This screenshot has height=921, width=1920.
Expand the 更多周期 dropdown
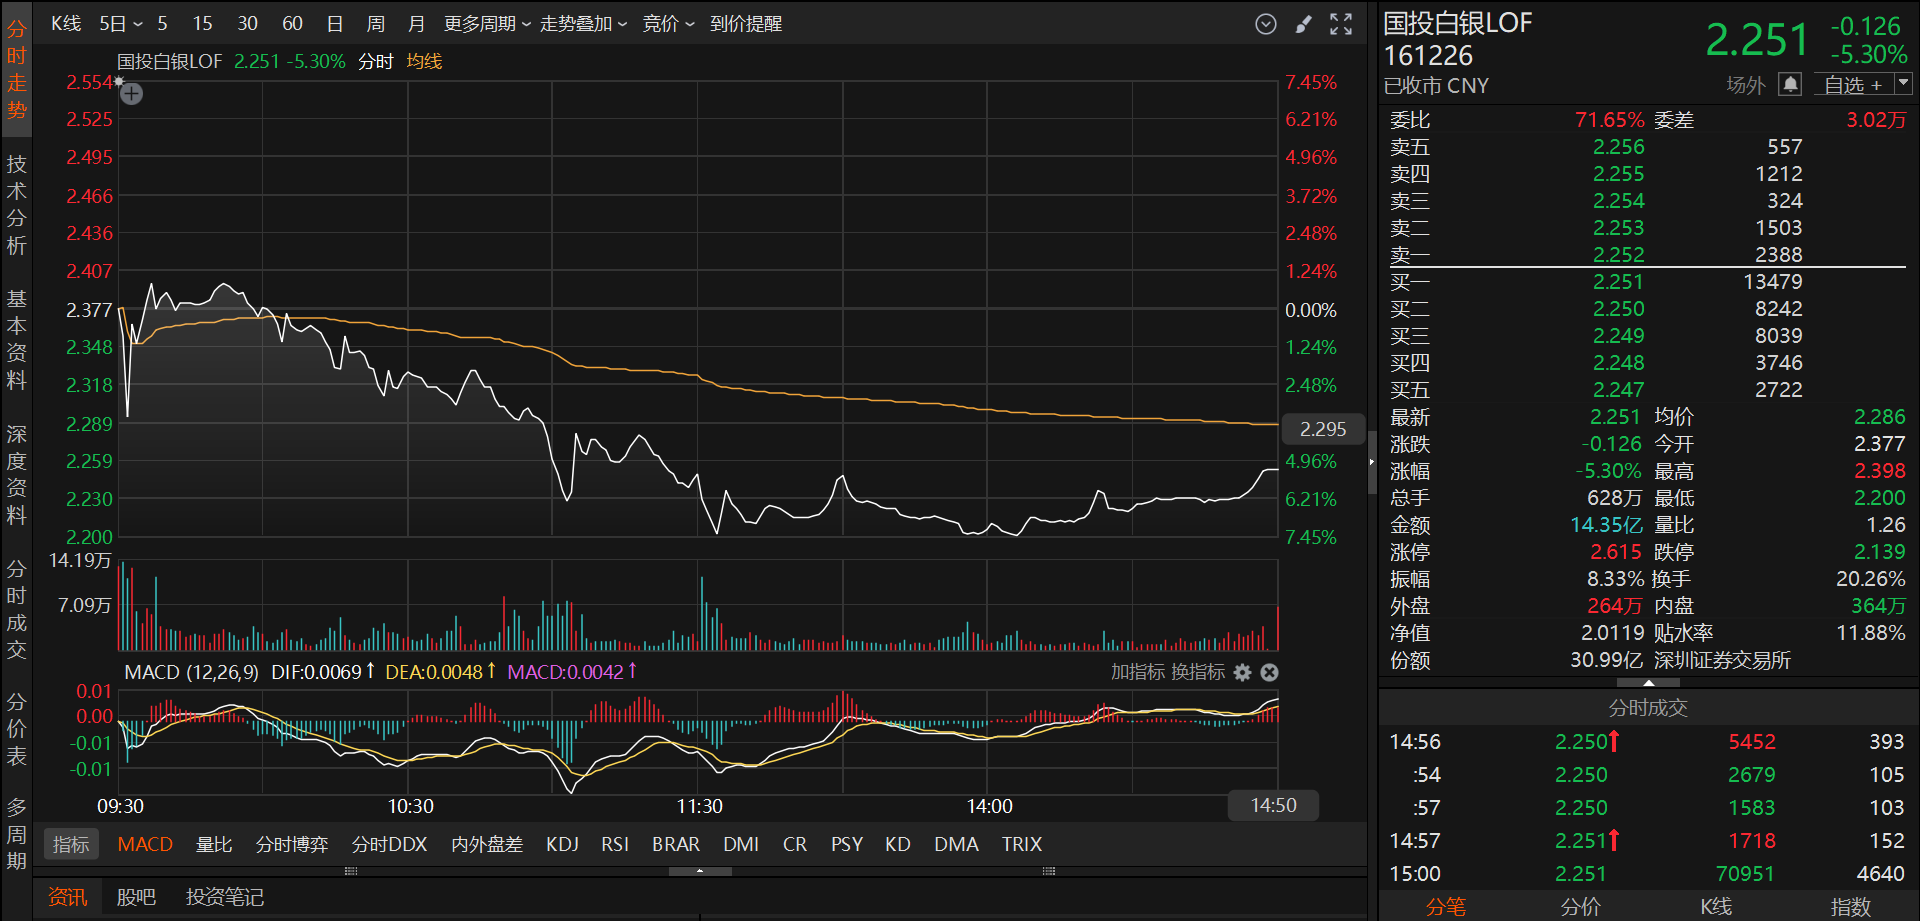coord(487,23)
